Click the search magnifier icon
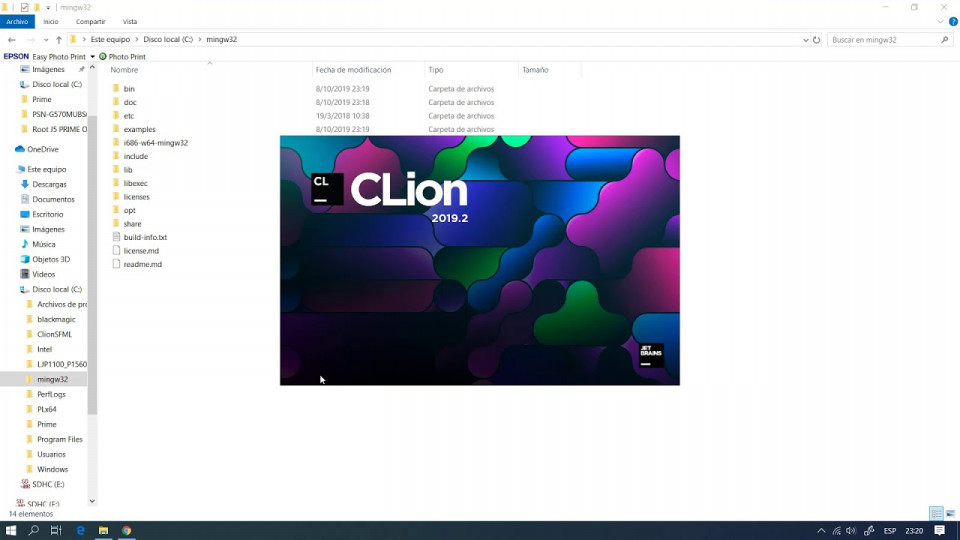This screenshot has width=960, height=540. pyautogui.click(x=945, y=40)
